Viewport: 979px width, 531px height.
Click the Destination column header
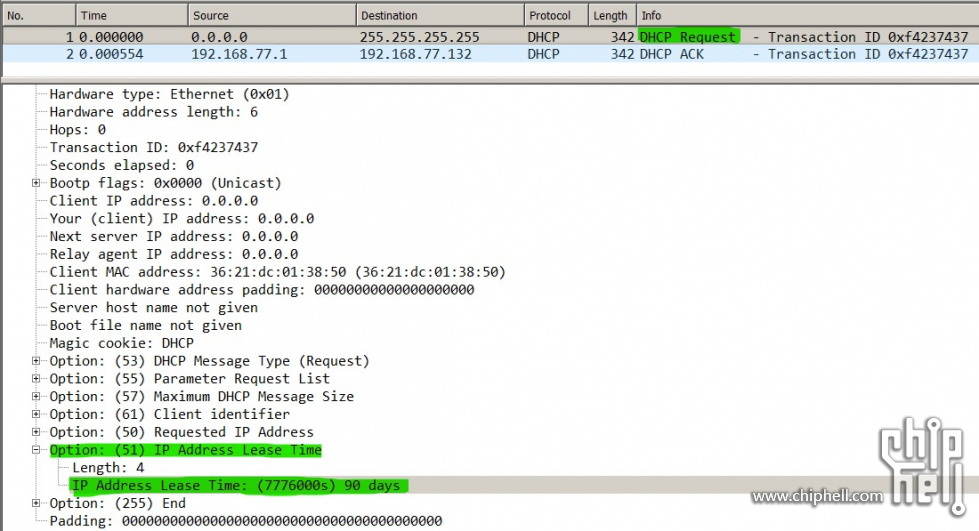point(440,16)
